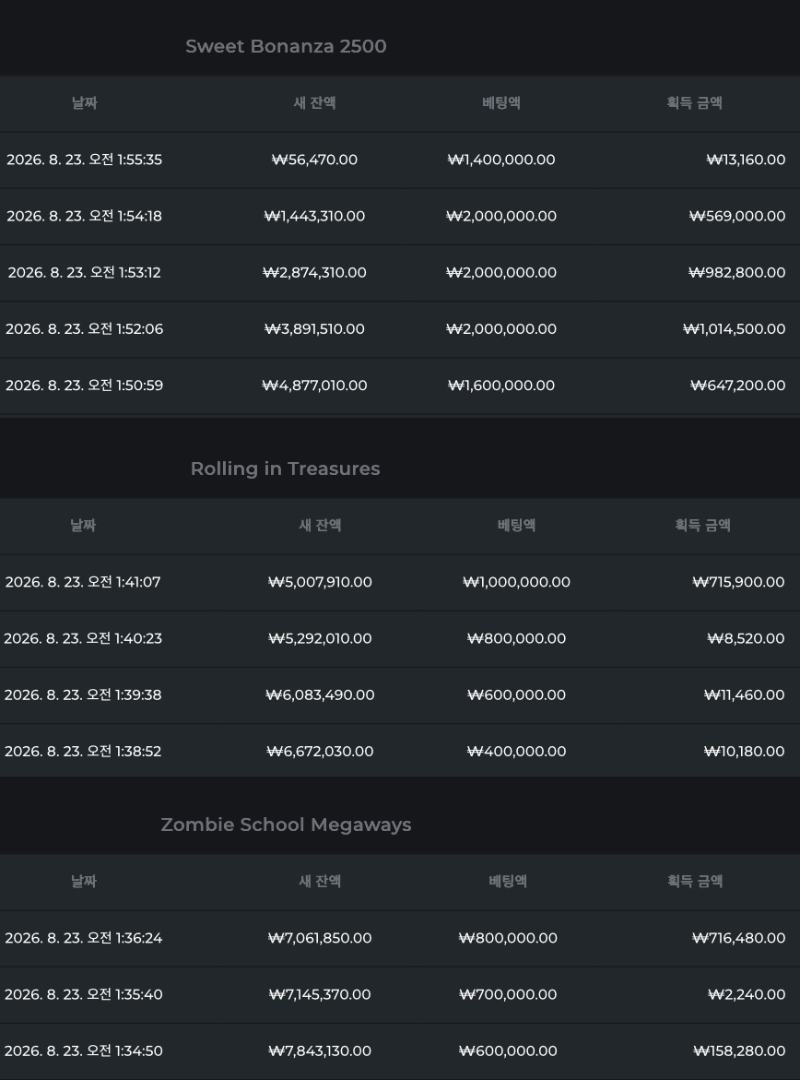Screen dimensions: 800x1080
Task: Open the 오전 1:52:06 transaction row
Action: 400,329
